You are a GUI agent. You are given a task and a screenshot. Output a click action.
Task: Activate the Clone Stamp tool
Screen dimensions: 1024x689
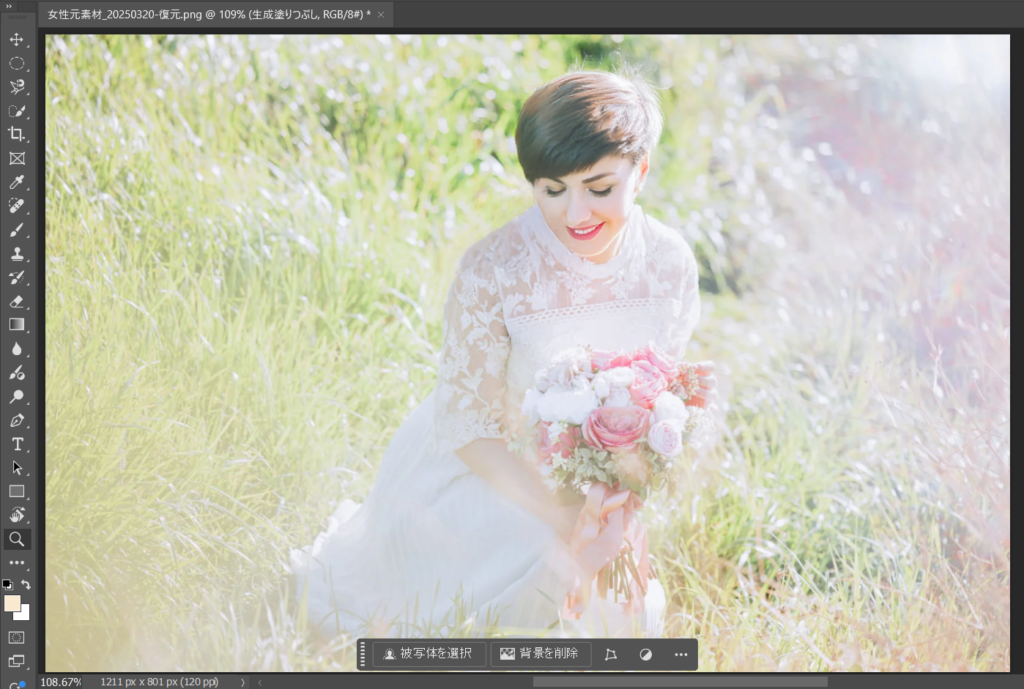17,254
